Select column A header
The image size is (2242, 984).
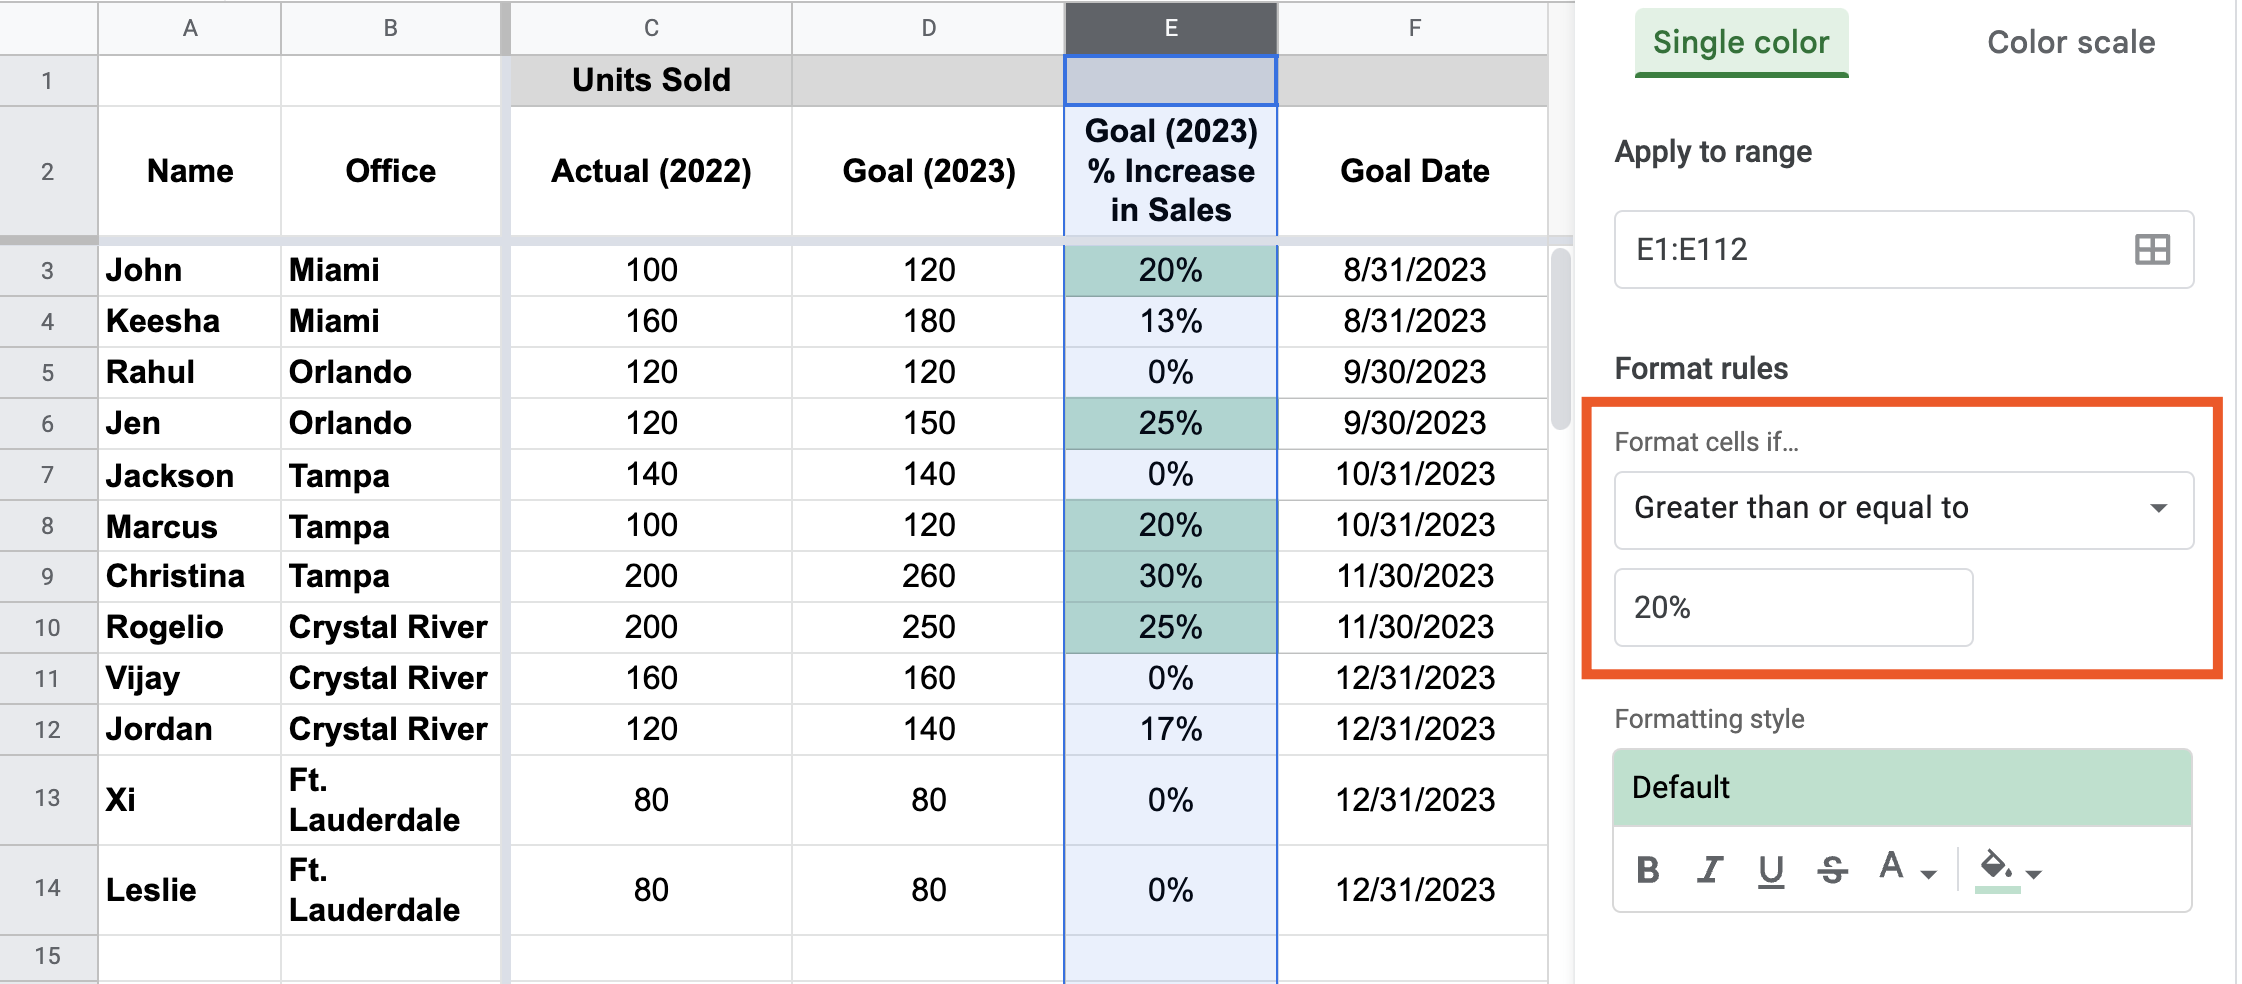point(189,28)
